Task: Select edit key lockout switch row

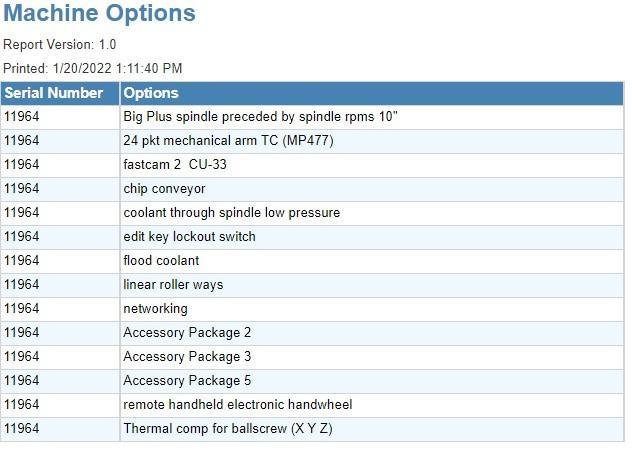Action: [312, 237]
